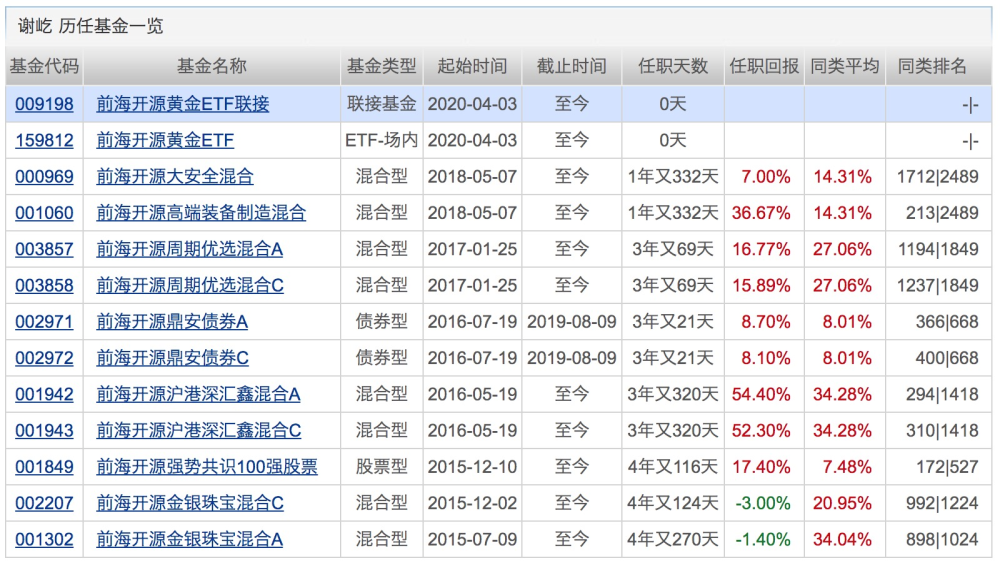
Task: Click the title 谢屹 历任基金一览
Action: (x=91, y=26)
